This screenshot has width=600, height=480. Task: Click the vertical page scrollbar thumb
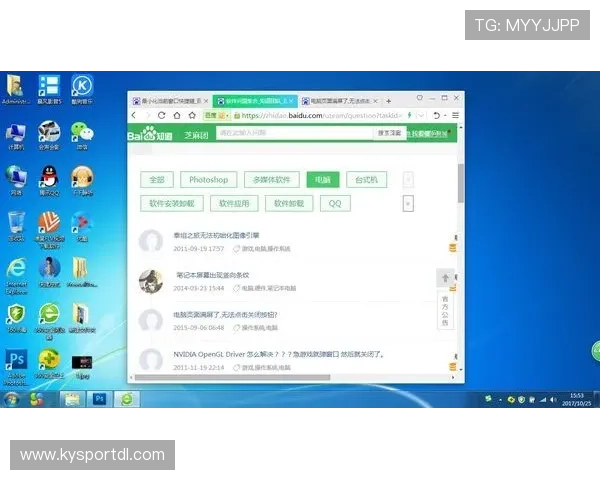click(461, 183)
